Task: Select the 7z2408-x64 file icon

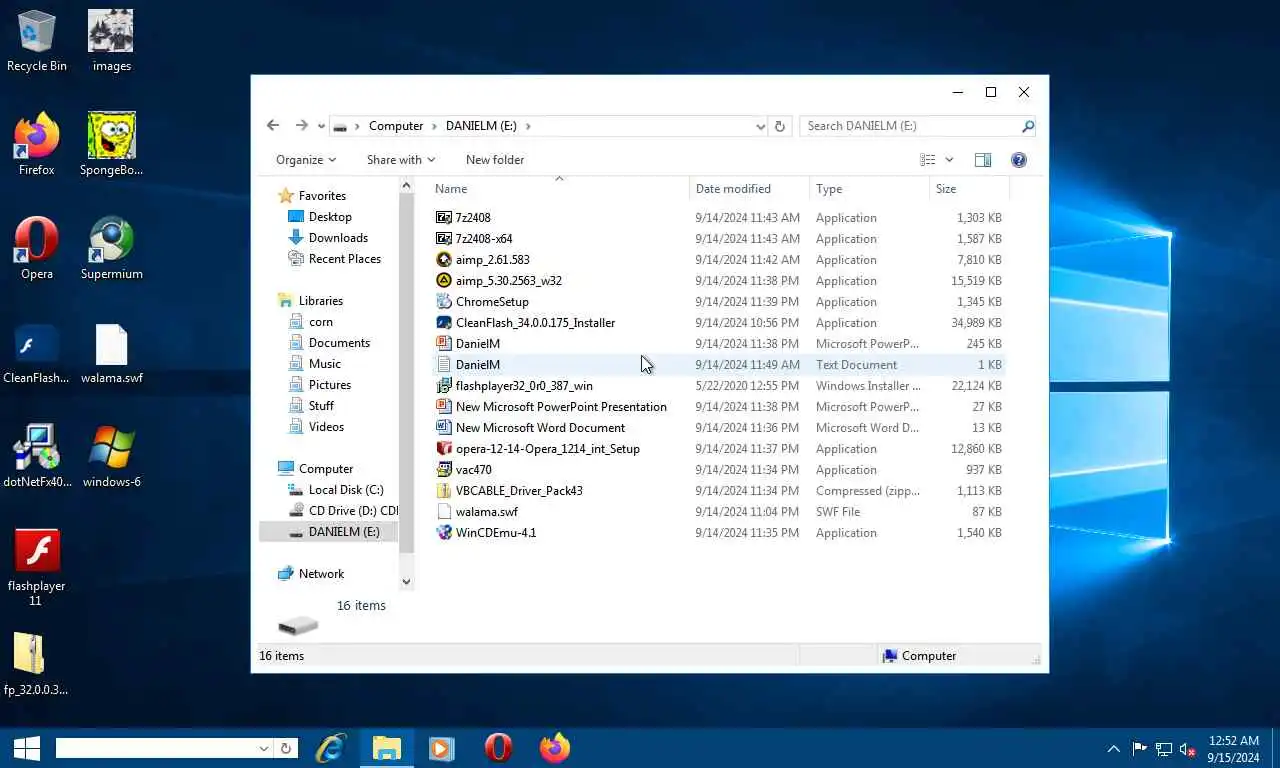Action: [445, 239]
